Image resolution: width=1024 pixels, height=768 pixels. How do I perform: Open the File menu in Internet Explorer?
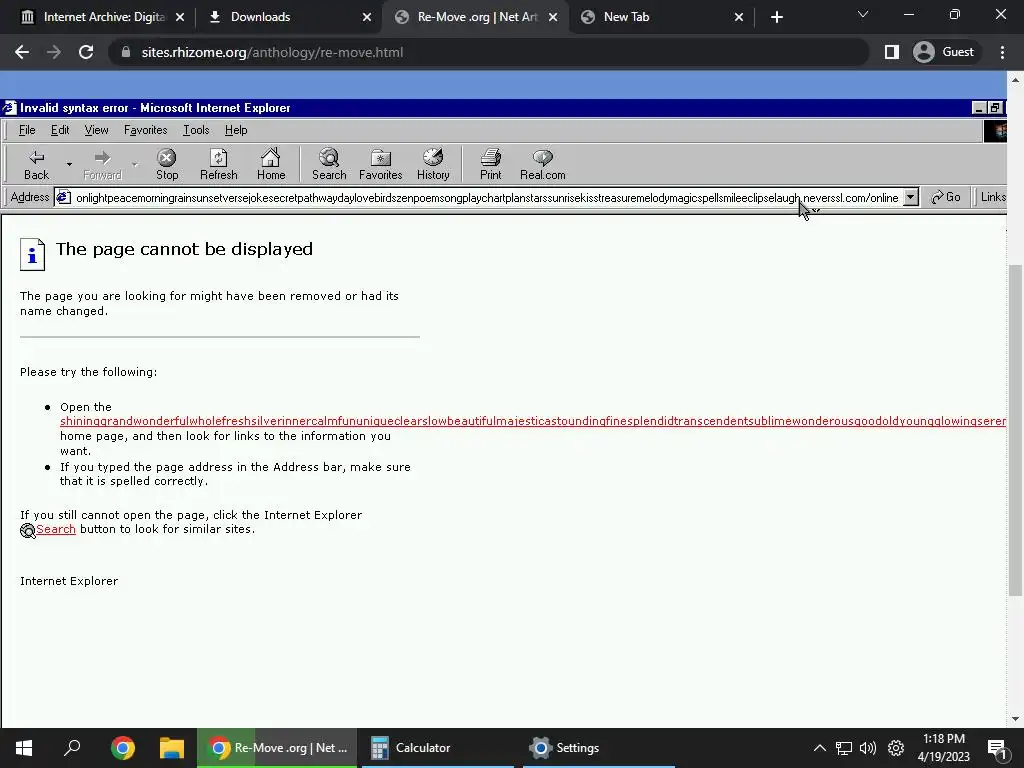27,130
